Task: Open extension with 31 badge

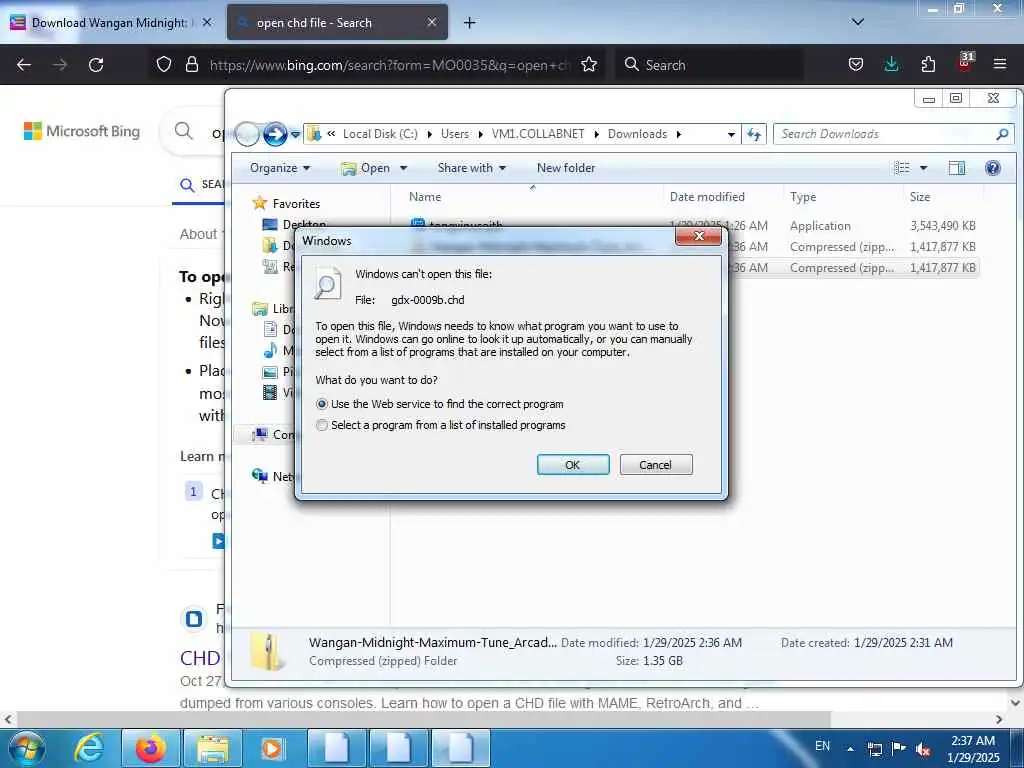Action: [x=965, y=62]
